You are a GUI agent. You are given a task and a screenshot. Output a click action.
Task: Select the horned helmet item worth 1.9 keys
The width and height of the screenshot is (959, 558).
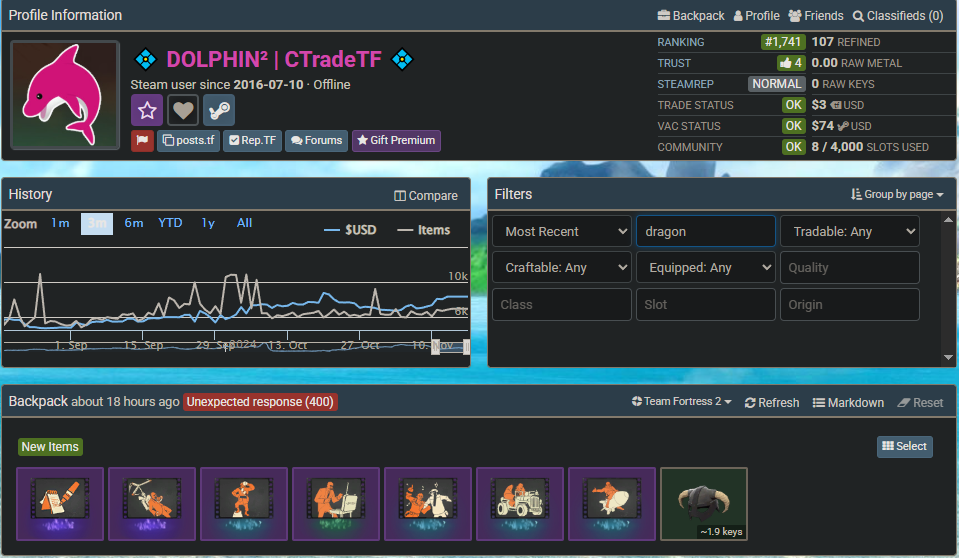(x=704, y=504)
